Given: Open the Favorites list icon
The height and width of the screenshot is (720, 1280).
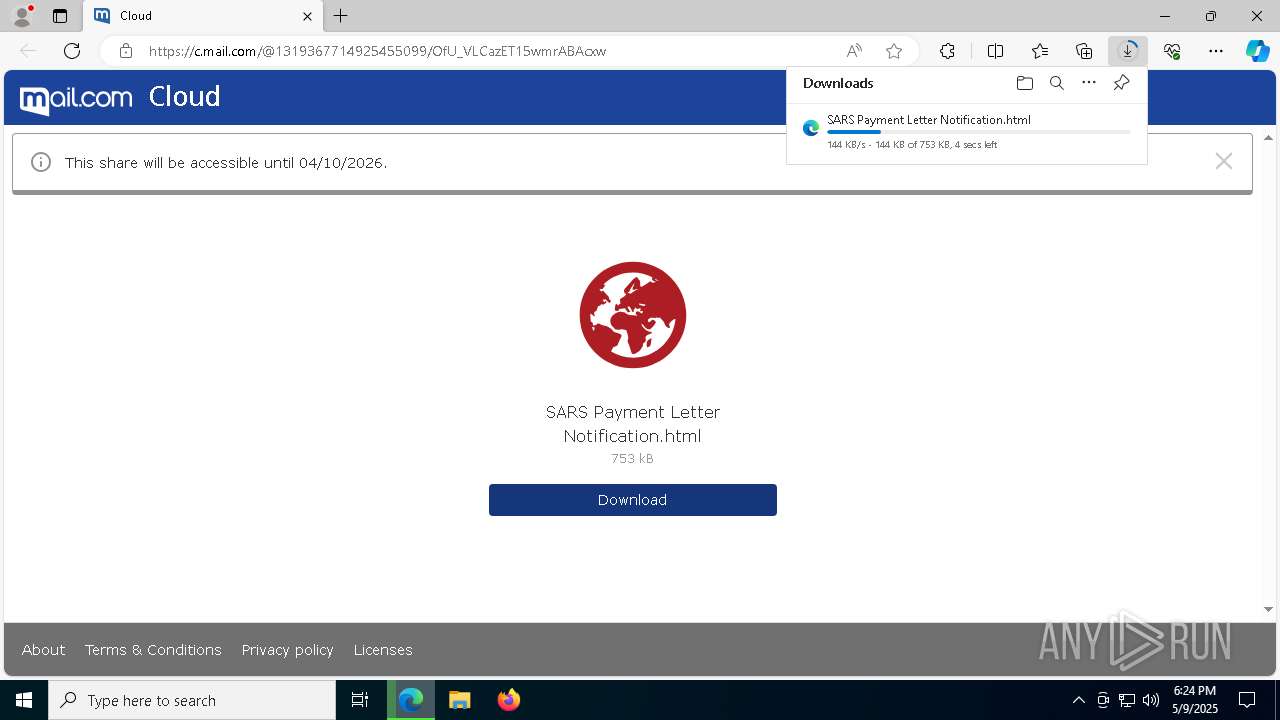Looking at the screenshot, I should pos(1040,51).
